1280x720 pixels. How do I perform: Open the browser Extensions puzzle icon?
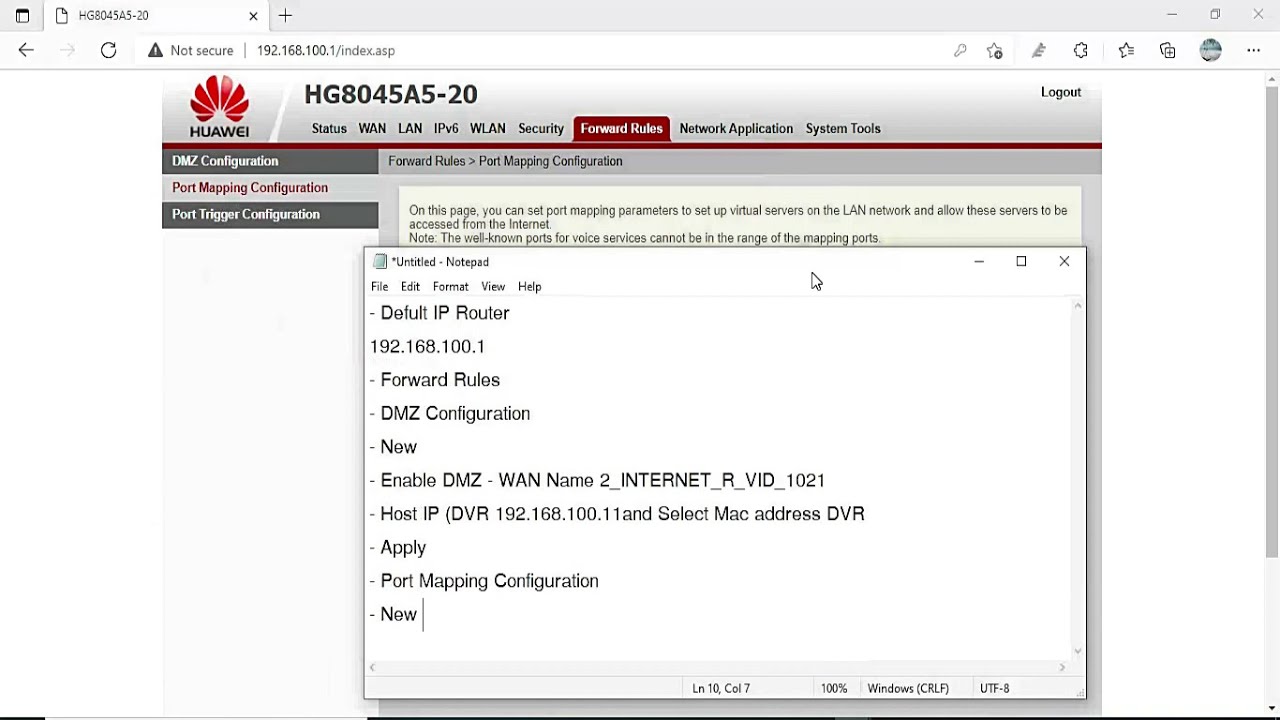point(1081,50)
